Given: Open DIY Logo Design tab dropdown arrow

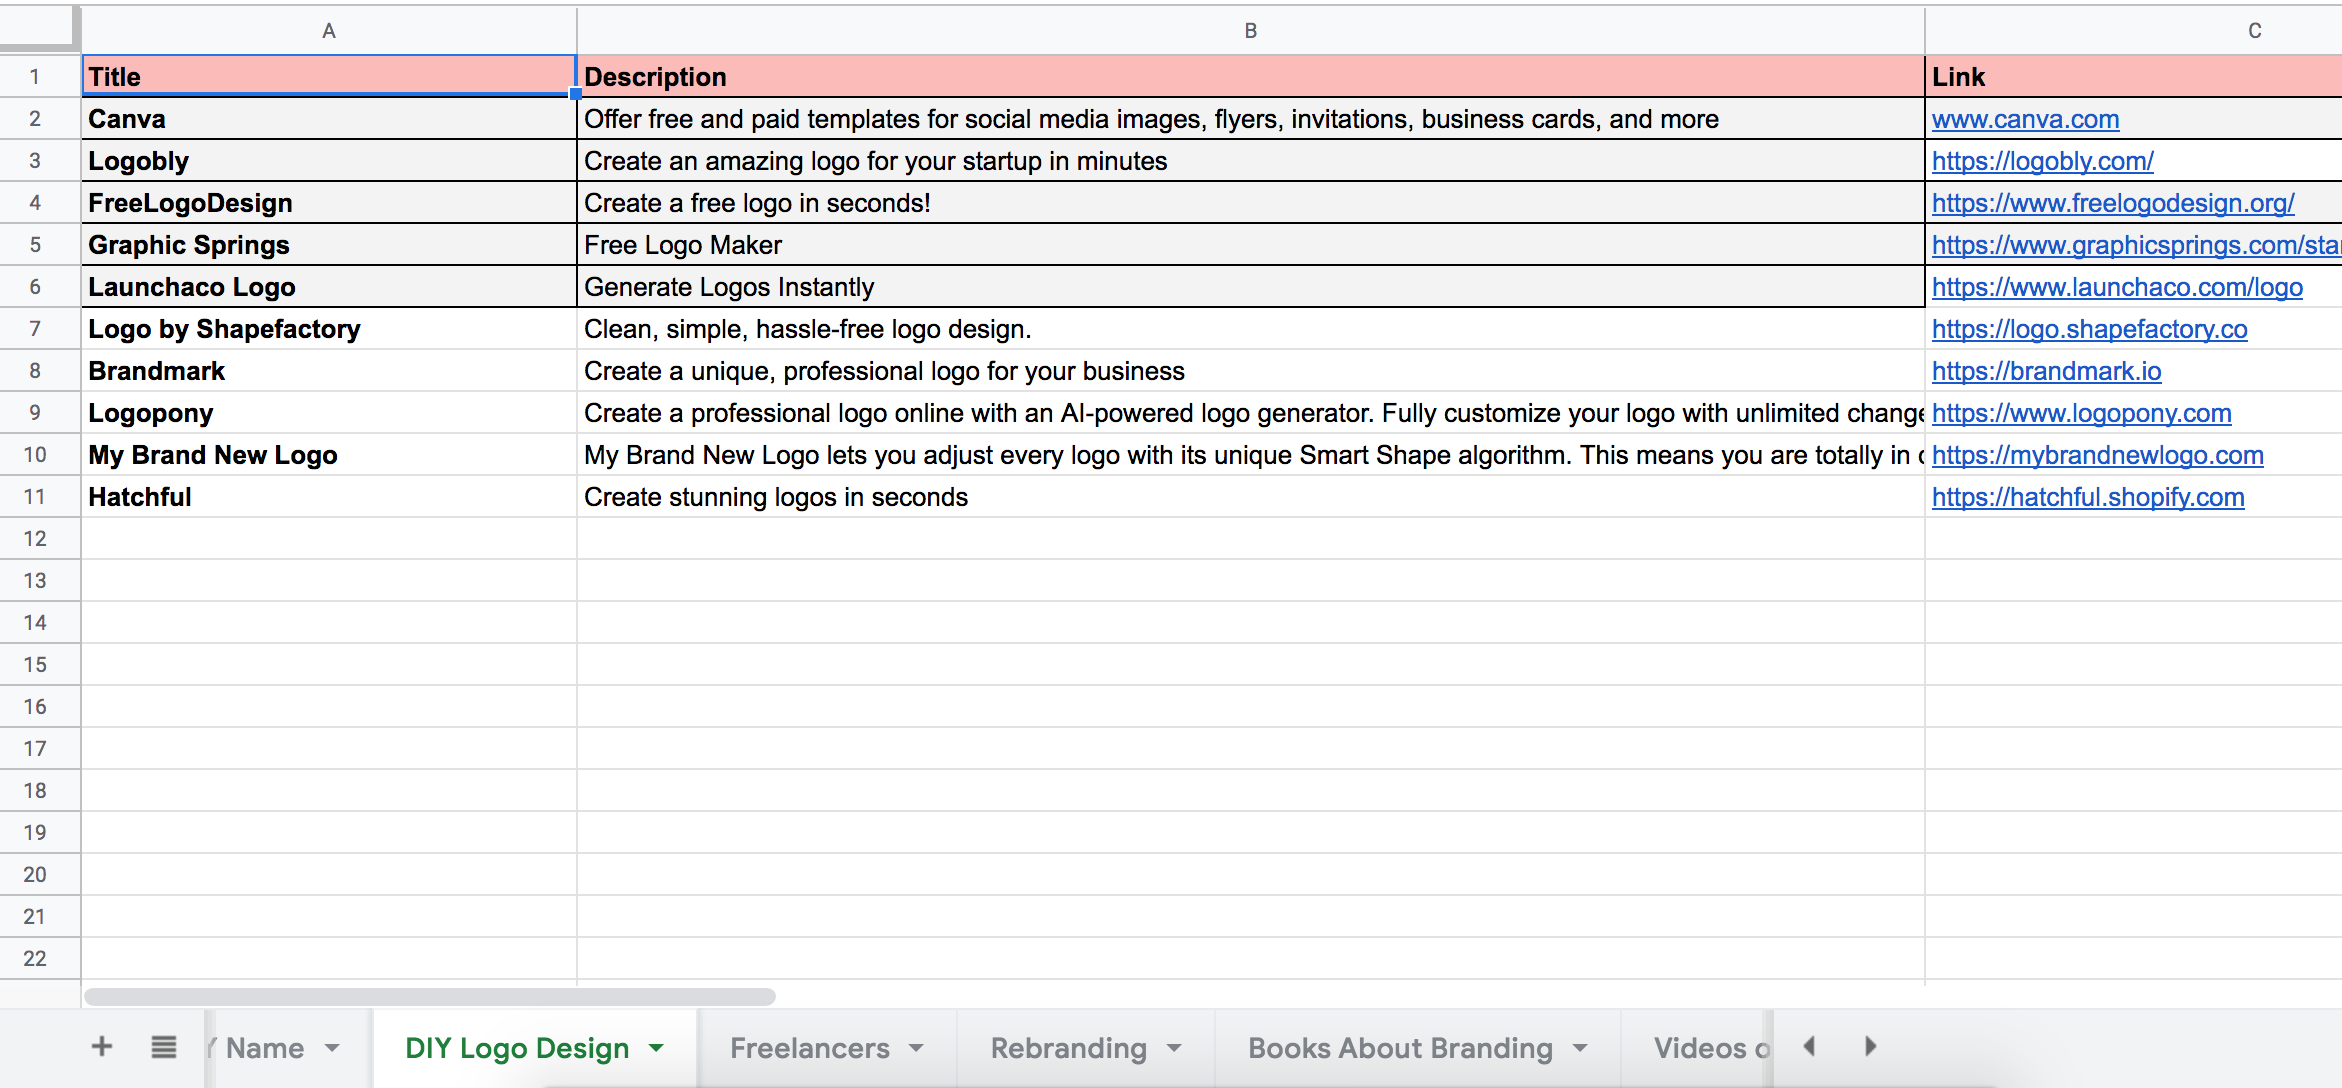Looking at the screenshot, I should tap(657, 1048).
